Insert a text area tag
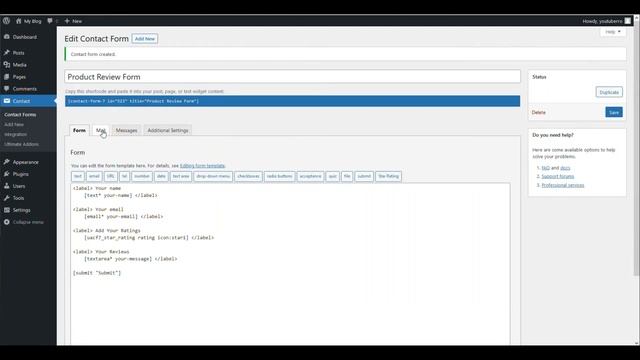The width and height of the screenshot is (640, 360). pos(181,176)
